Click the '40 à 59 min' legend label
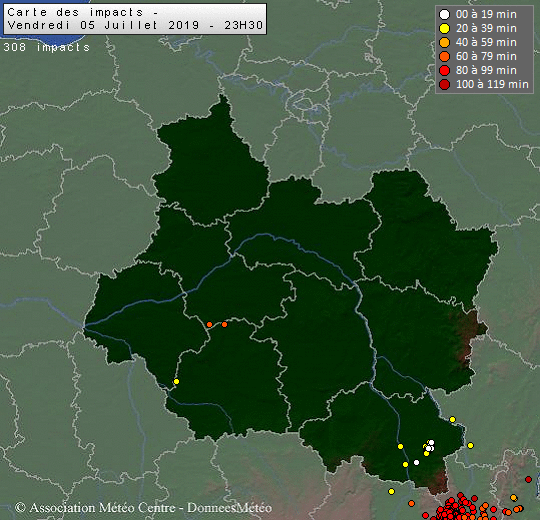The width and height of the screenshot is (540, 520). tap(486, 42)
